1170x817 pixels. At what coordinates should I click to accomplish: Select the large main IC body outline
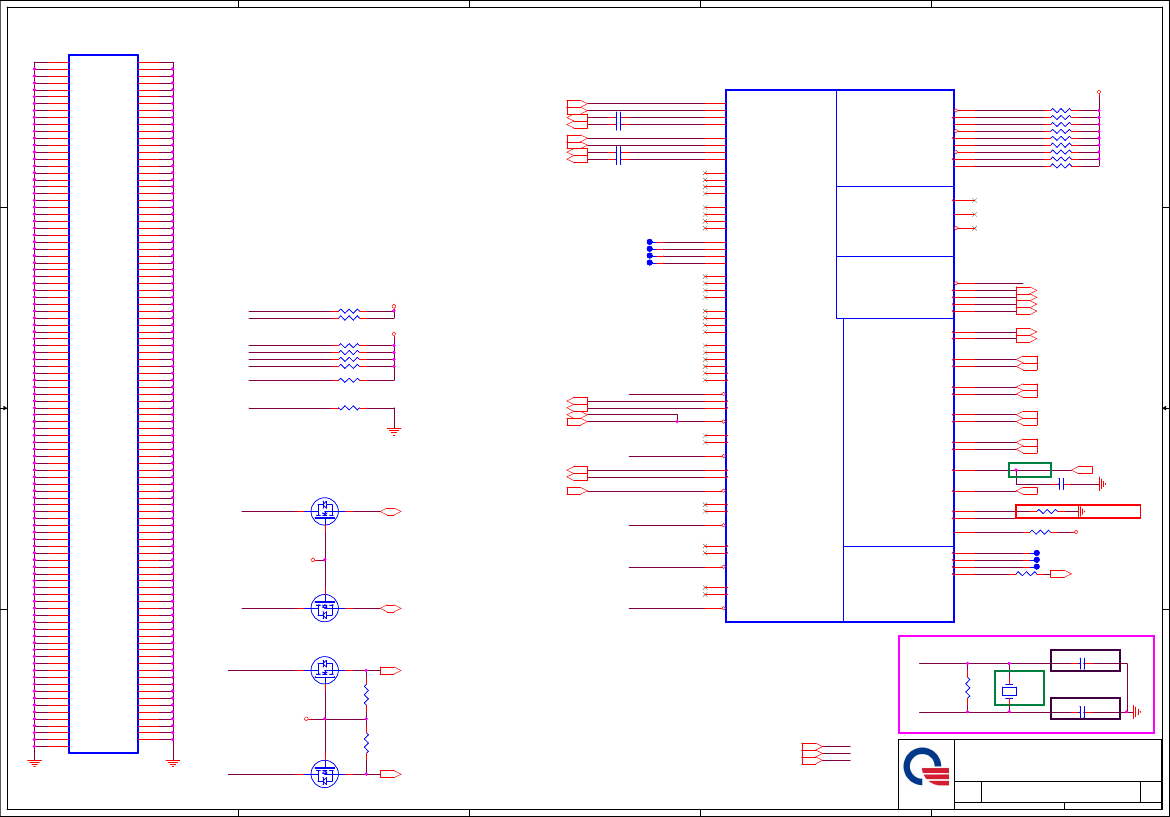[x=839, y=356]
